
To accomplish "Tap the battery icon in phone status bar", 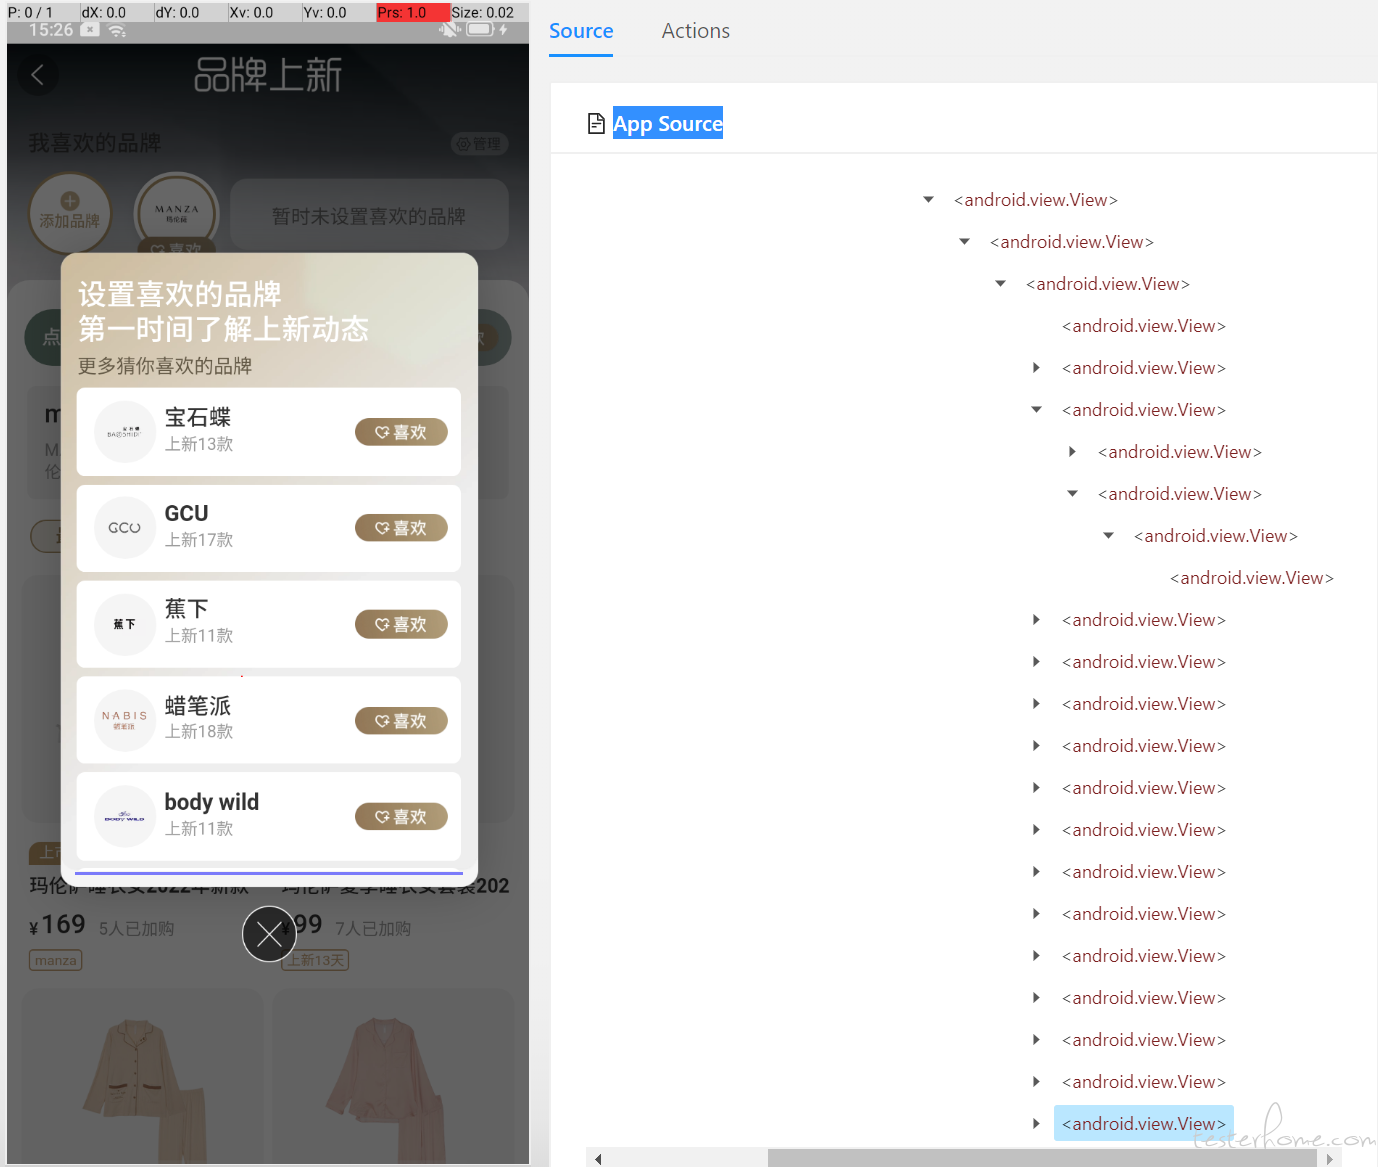I will (x=481, y=29).
